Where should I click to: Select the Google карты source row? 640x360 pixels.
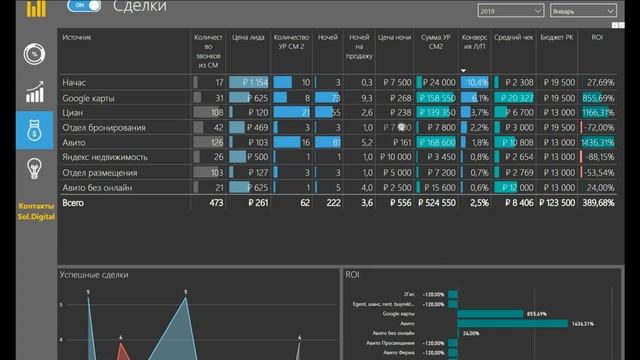[x=338, y=98]
